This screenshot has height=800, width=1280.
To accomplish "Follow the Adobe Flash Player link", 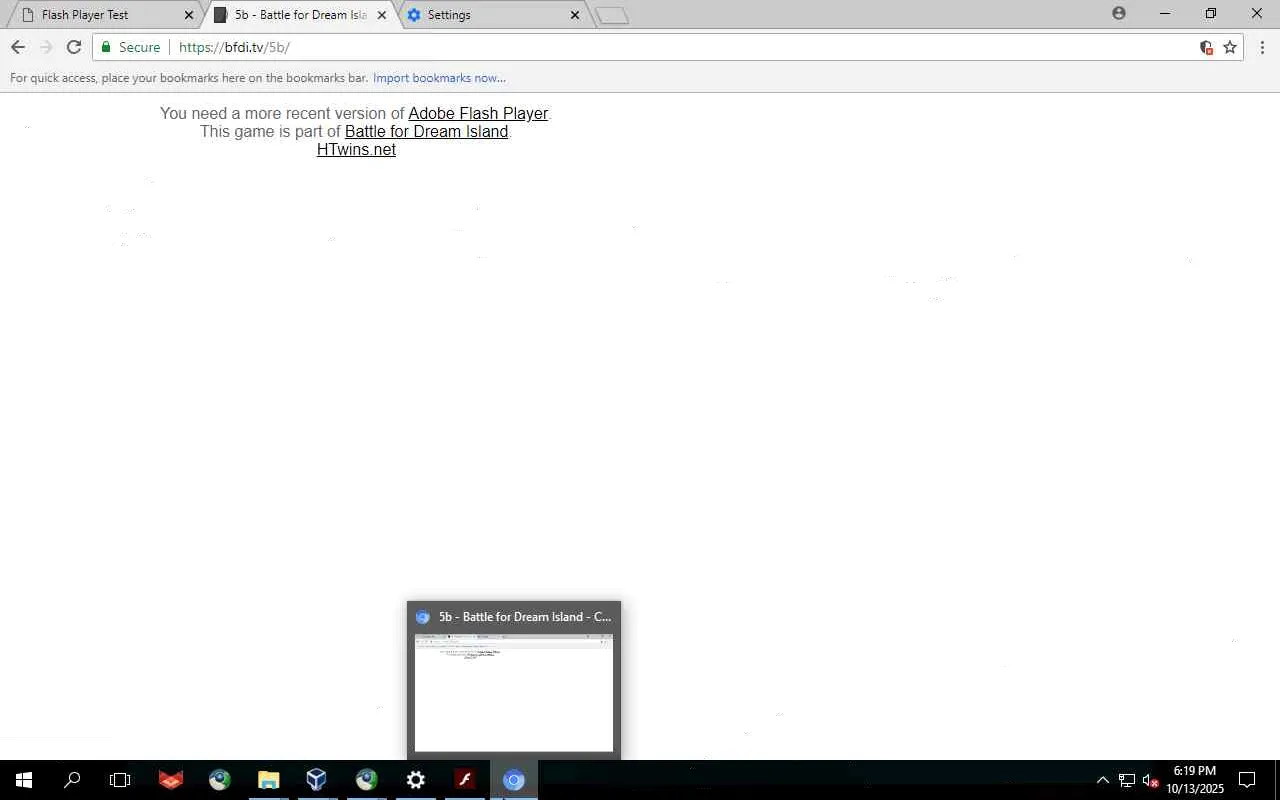I will (478, 114).
